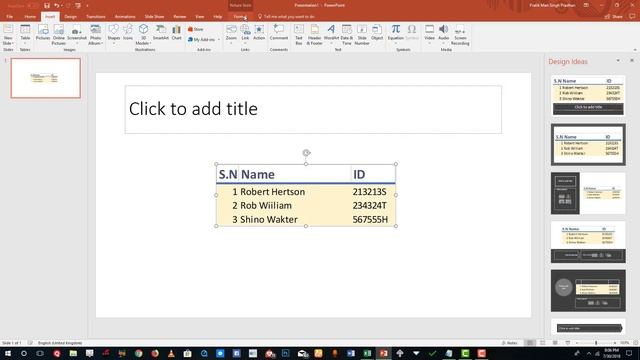
Task: Insert a SmartArt graphic
Action: (x=160, y=33)
